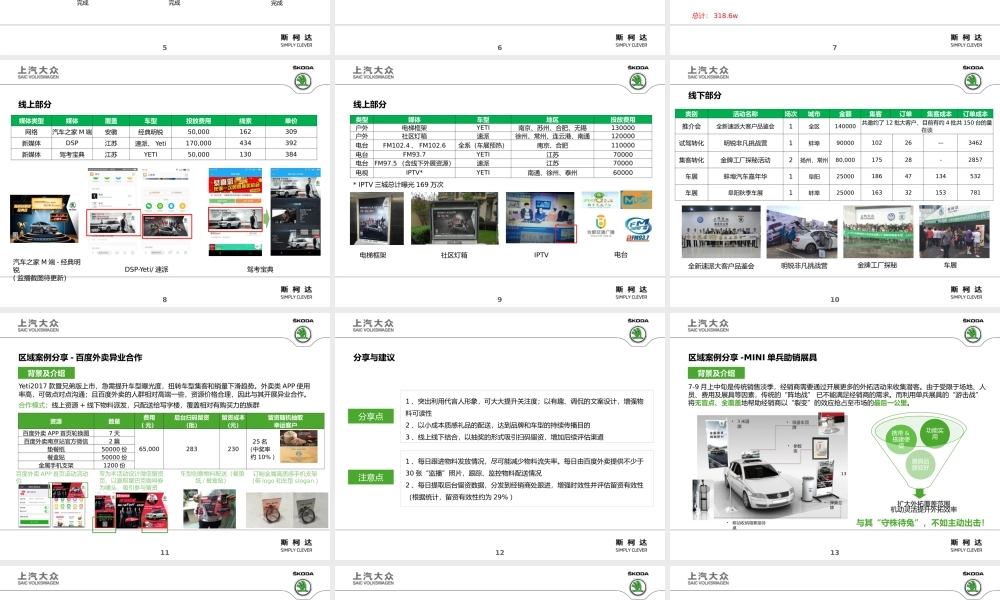Click the 283 scan-lead cell on slide 11

(191, 449)
